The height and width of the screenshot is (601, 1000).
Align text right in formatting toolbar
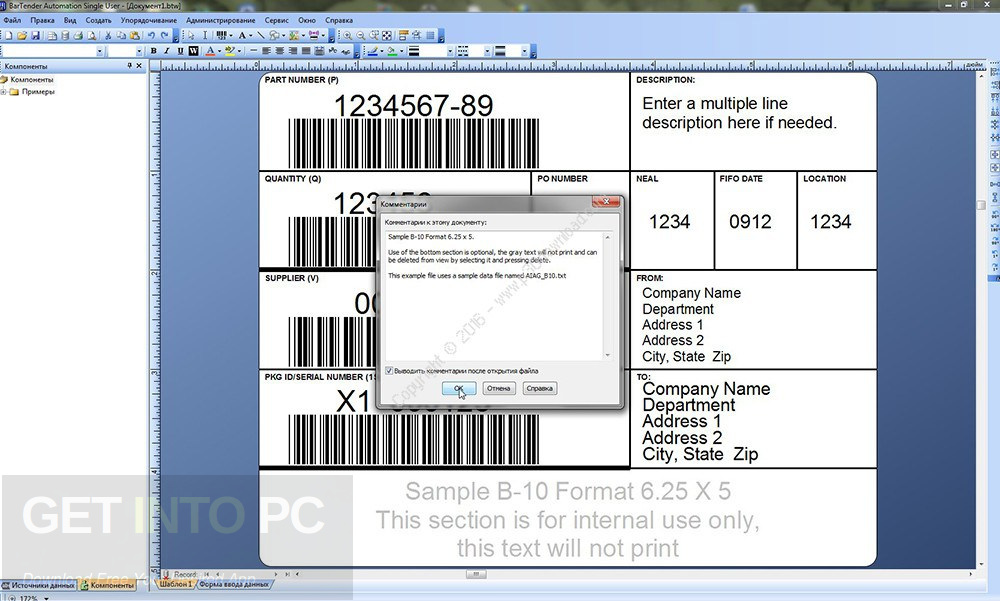[x=293, y=50]
